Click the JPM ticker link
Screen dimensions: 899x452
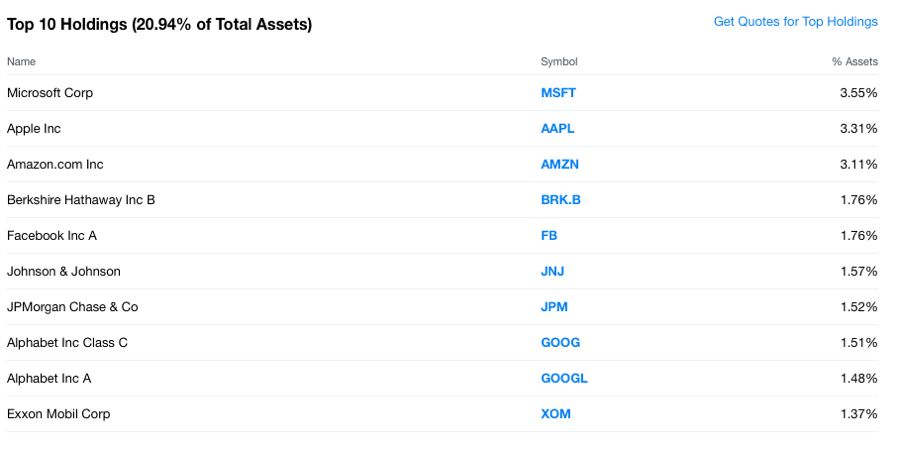click(554, 307)
